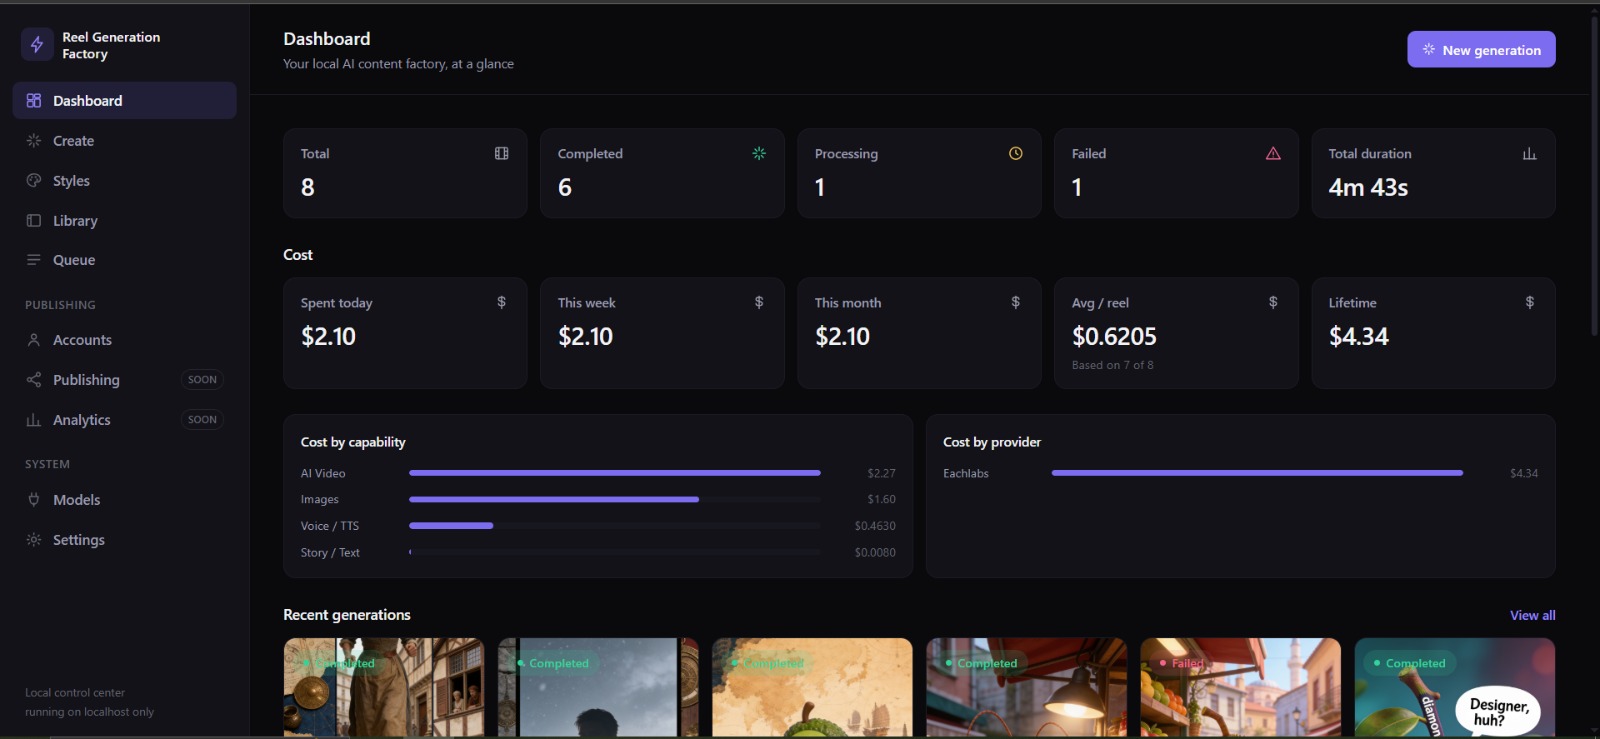Image resolution: width=1600 pixels, height=739 pixels.
Task: Click the "Based on 7 of 8" note
Action: (x=1113, y=365)
